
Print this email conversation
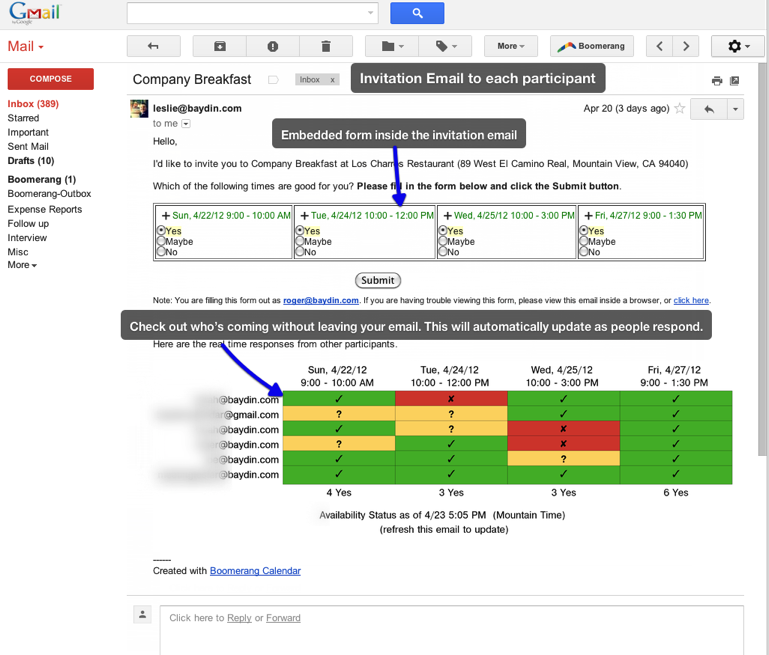coord(717,81)
